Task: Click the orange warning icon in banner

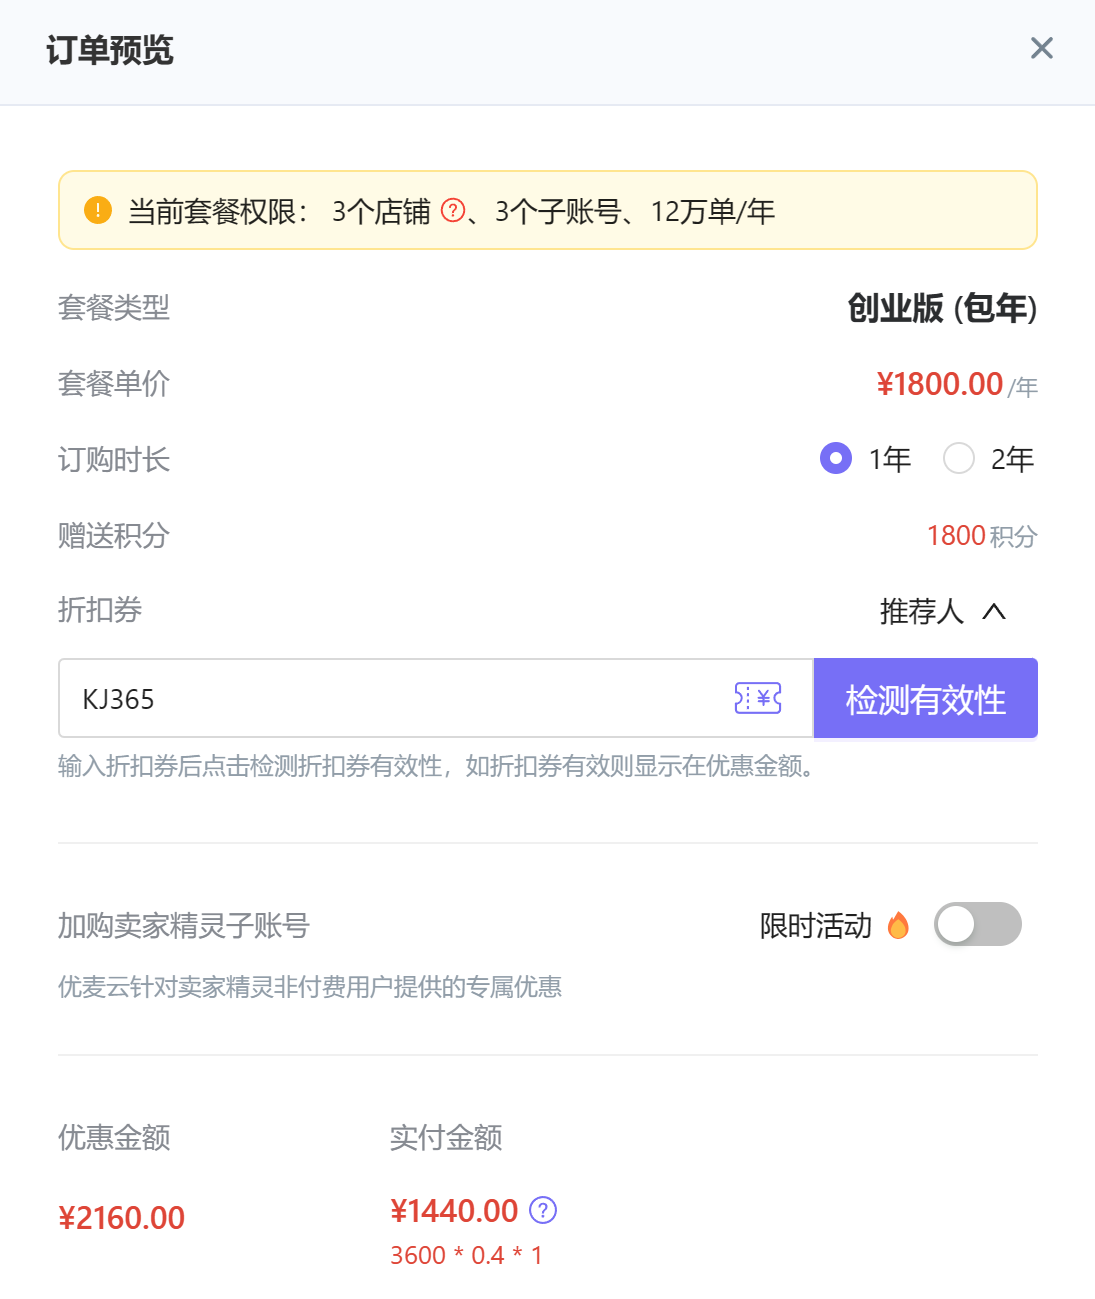Action: [x=98, y=210]
